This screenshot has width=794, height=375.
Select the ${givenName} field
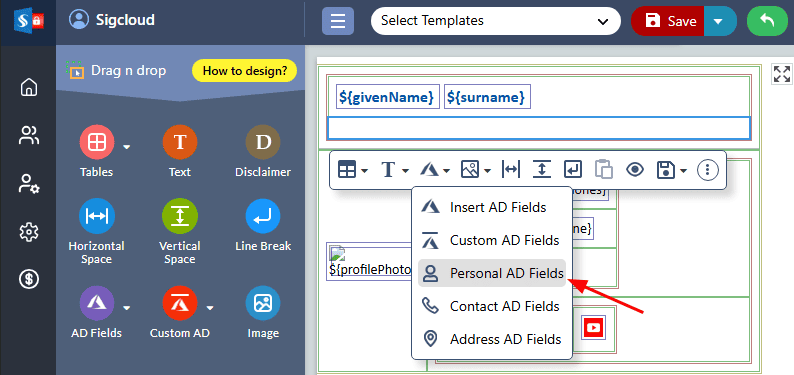click(387, 97)
